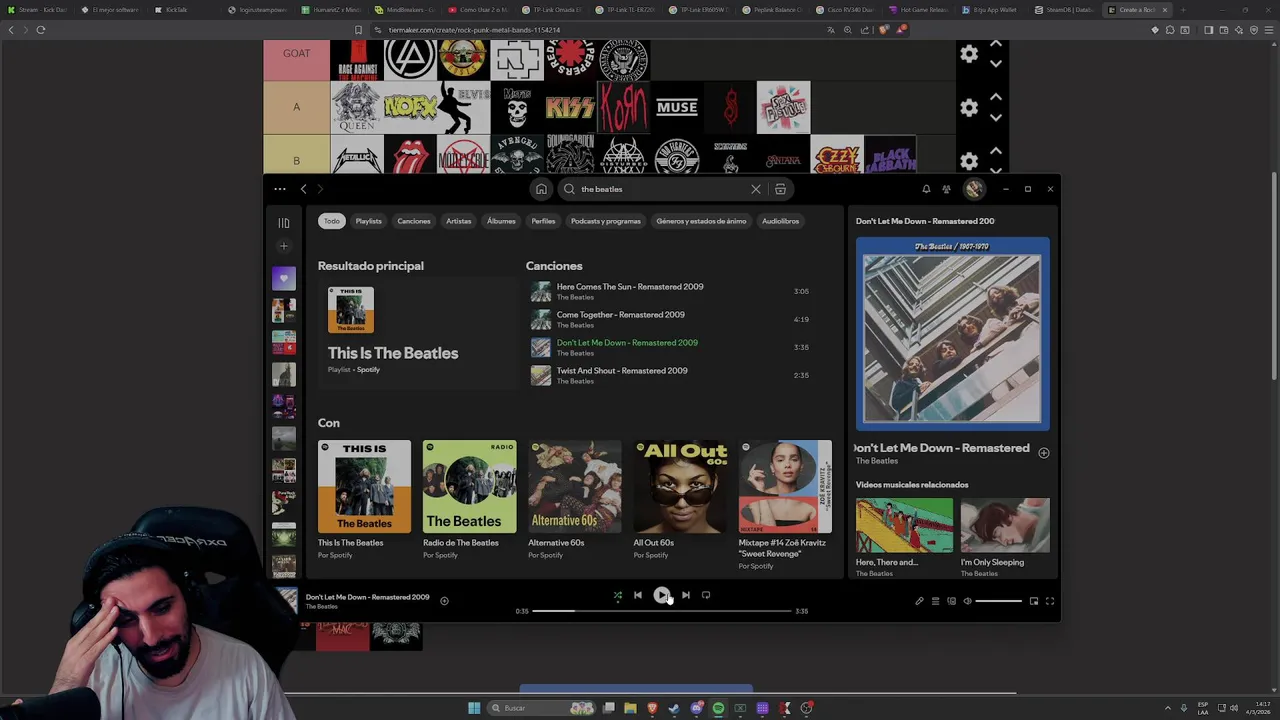1280x720 pixels.
Task: Go back in Spotify navigation
Action: click(304, 189)
